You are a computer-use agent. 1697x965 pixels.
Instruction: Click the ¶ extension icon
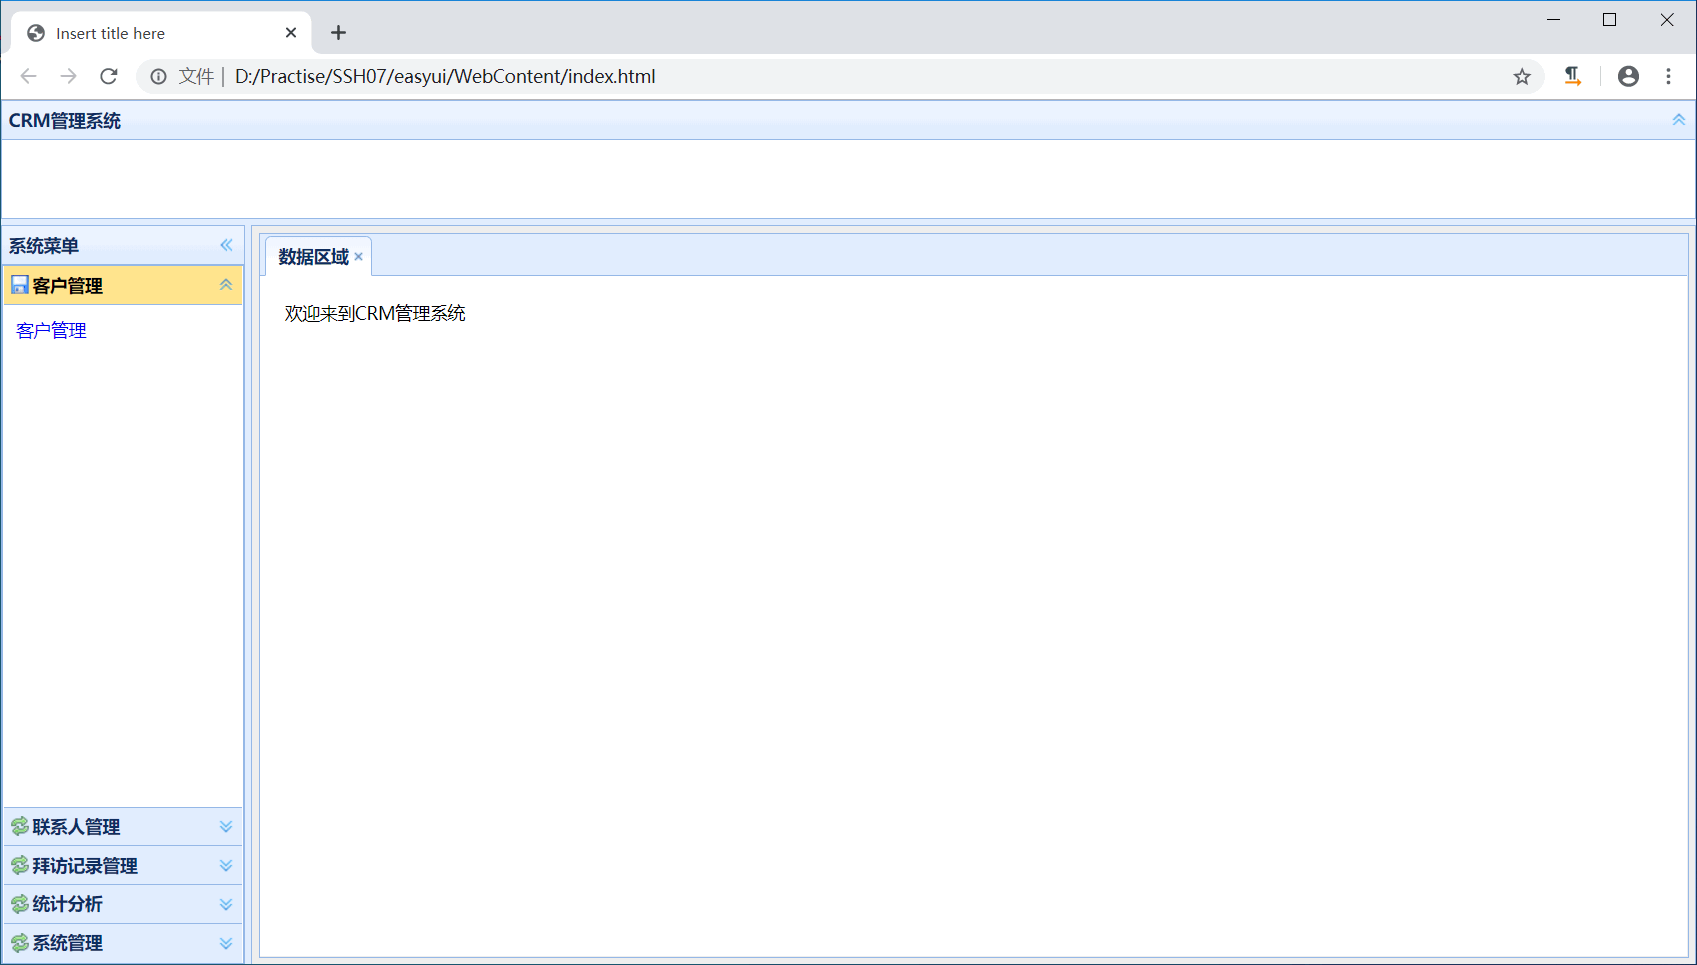pyautogui.click(x=1572, y=76)
